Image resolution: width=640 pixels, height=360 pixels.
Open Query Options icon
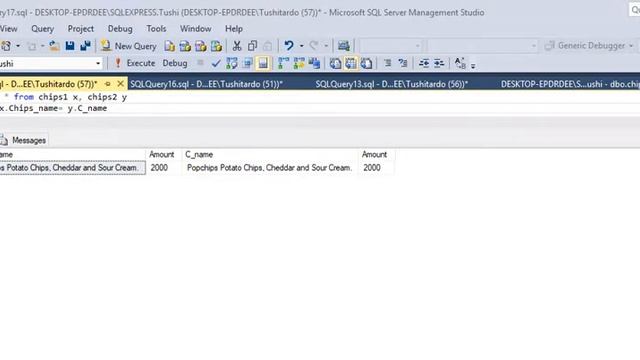(247, 63)
